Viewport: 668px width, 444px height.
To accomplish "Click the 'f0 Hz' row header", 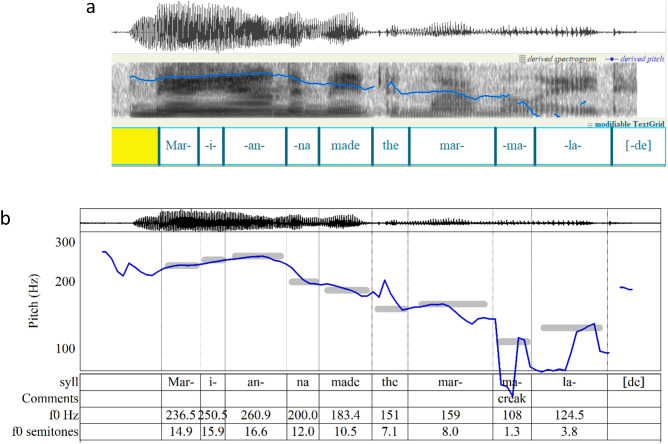I will click(64, 415).
